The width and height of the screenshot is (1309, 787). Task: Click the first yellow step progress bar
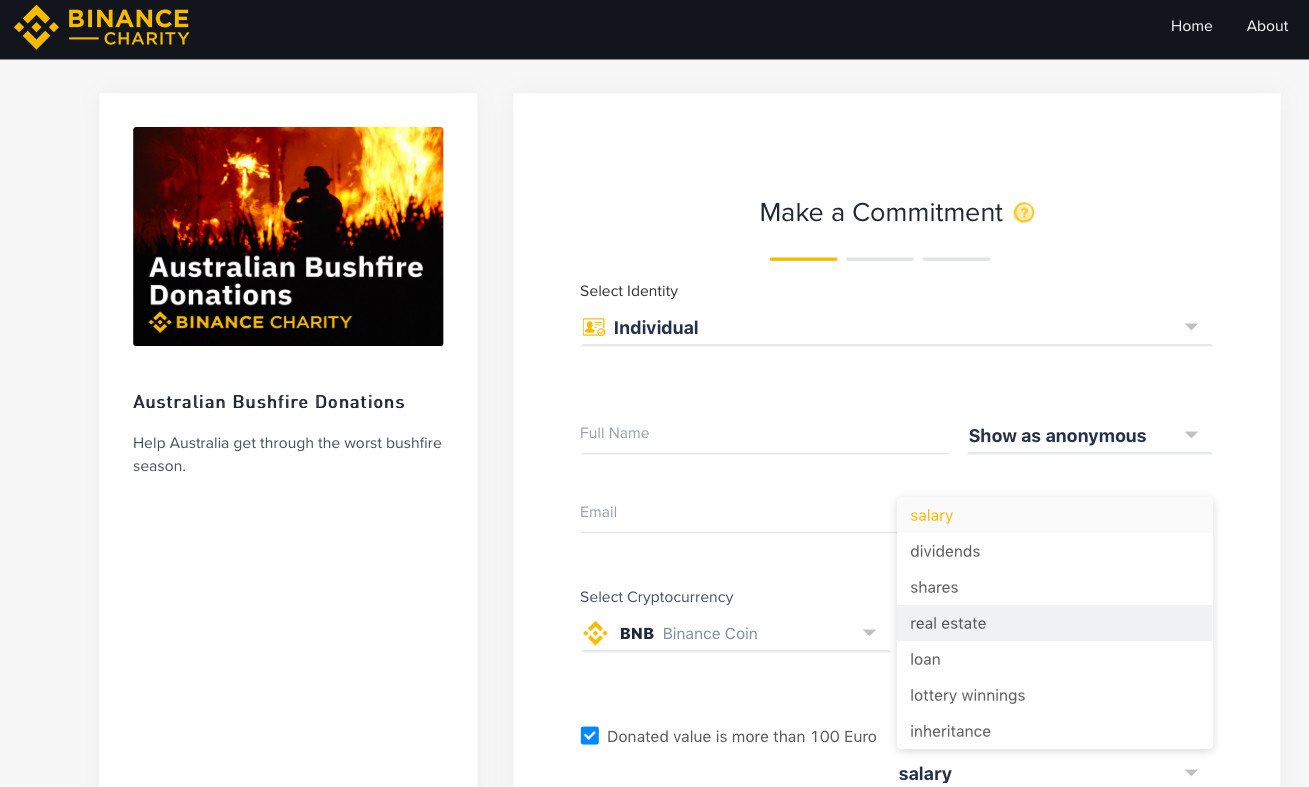(803, 259)
